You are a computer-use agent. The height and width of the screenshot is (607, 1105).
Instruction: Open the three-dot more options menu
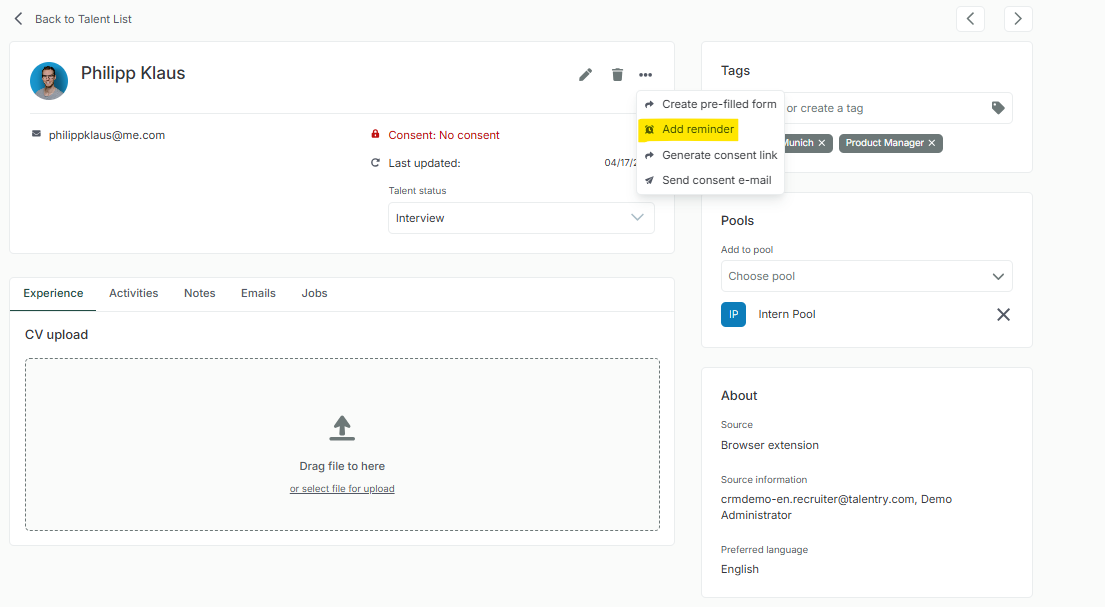646,75
